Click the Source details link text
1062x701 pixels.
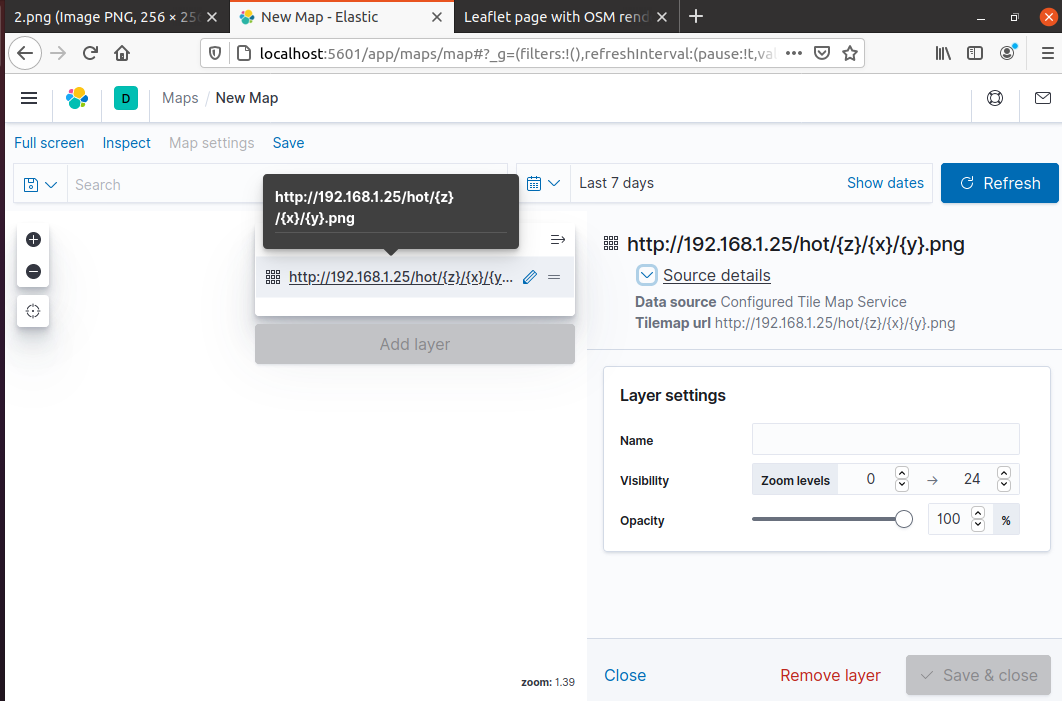pyautogui.click(x=717, y=275)
